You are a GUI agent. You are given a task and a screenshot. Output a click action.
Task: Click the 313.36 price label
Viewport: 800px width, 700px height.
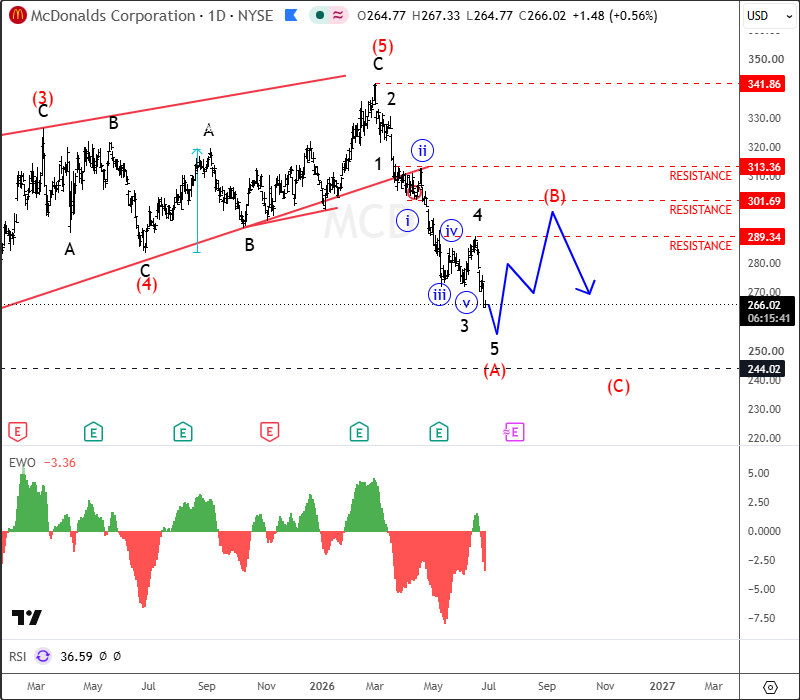point(763,167)
